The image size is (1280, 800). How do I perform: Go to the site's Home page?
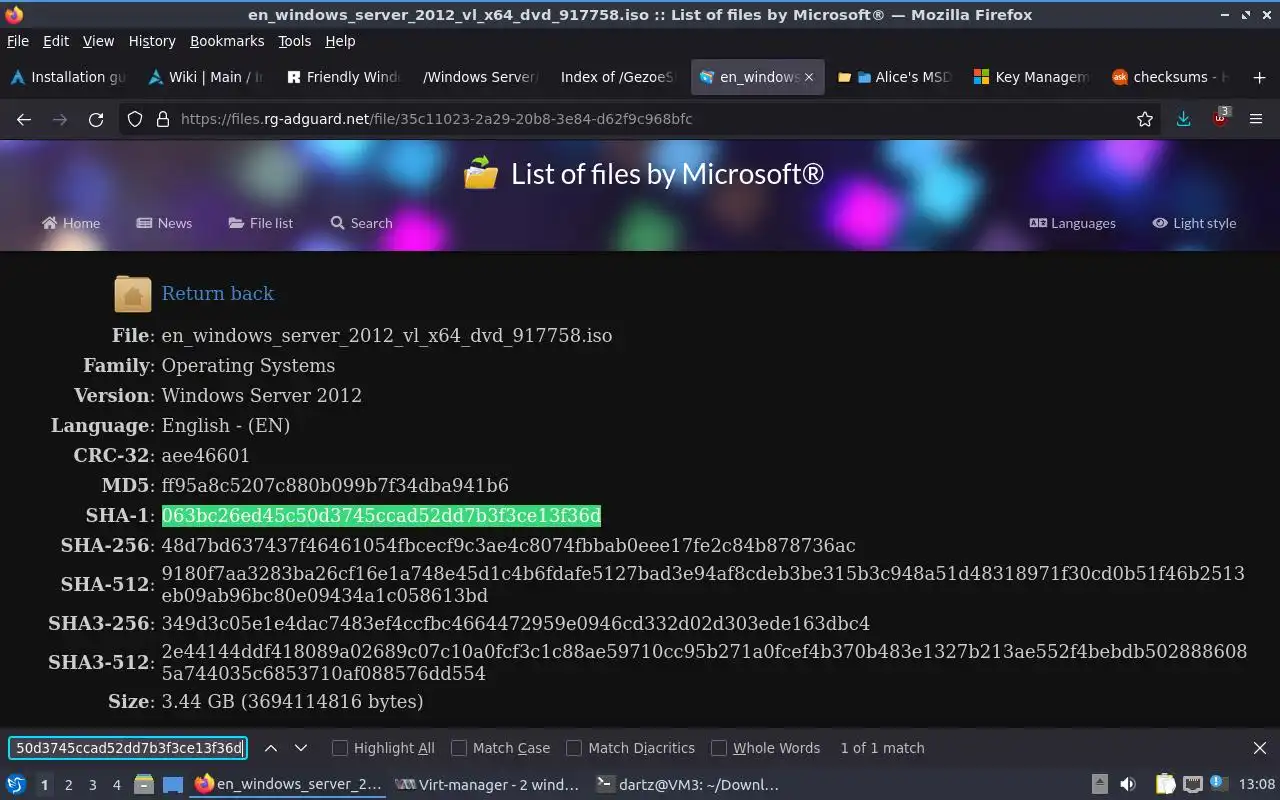pos(71,223)
